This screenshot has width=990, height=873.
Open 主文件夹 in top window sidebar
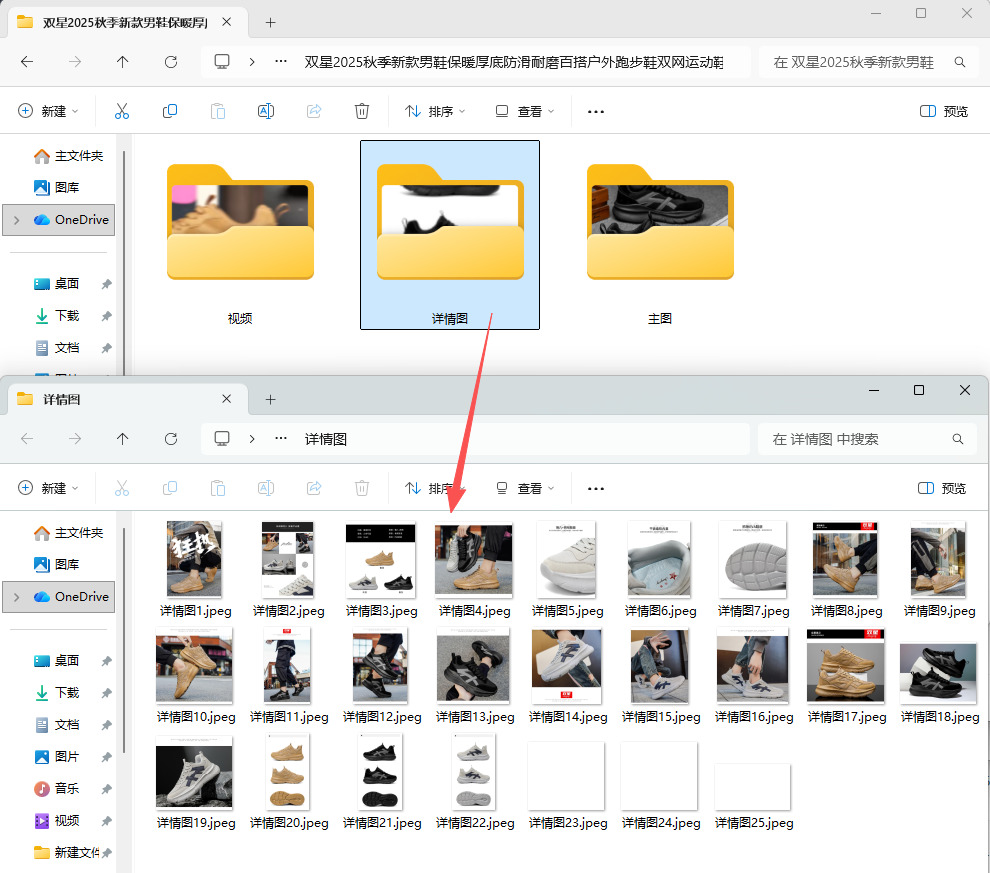(68, 156)
